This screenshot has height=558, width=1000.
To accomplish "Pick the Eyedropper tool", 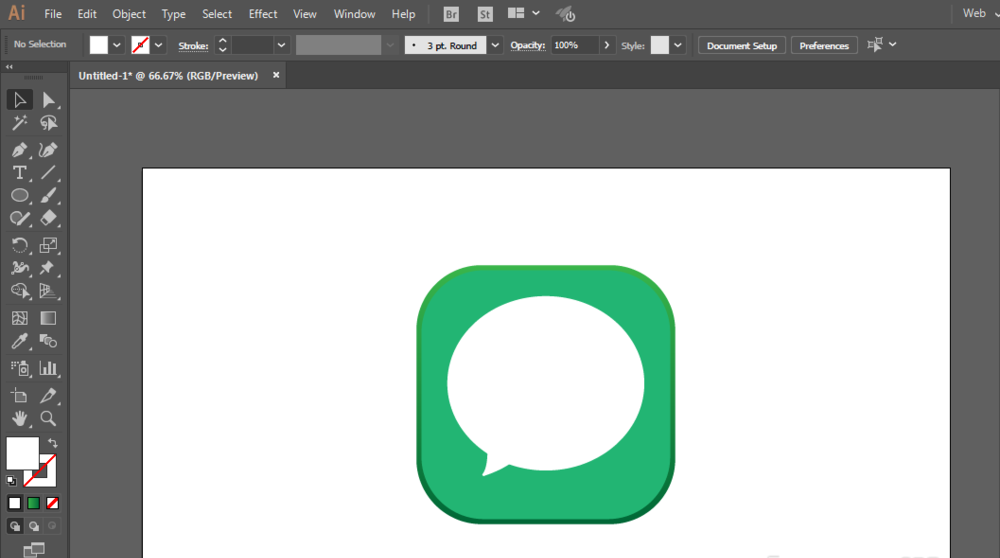I will tap(19, 341).
